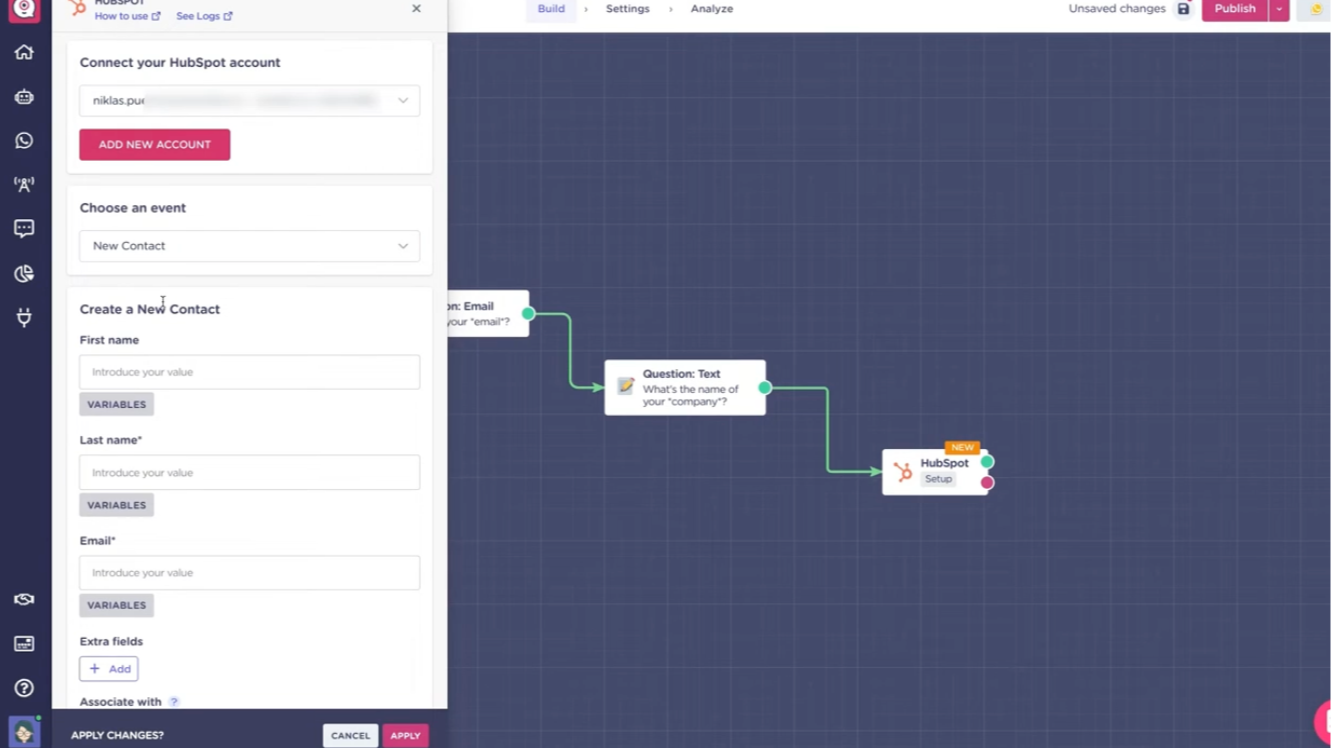The width and height of the screenshot is (1331, 748).
Task: Click VARIABLES button under First name
Action: [x=117, y=405]
